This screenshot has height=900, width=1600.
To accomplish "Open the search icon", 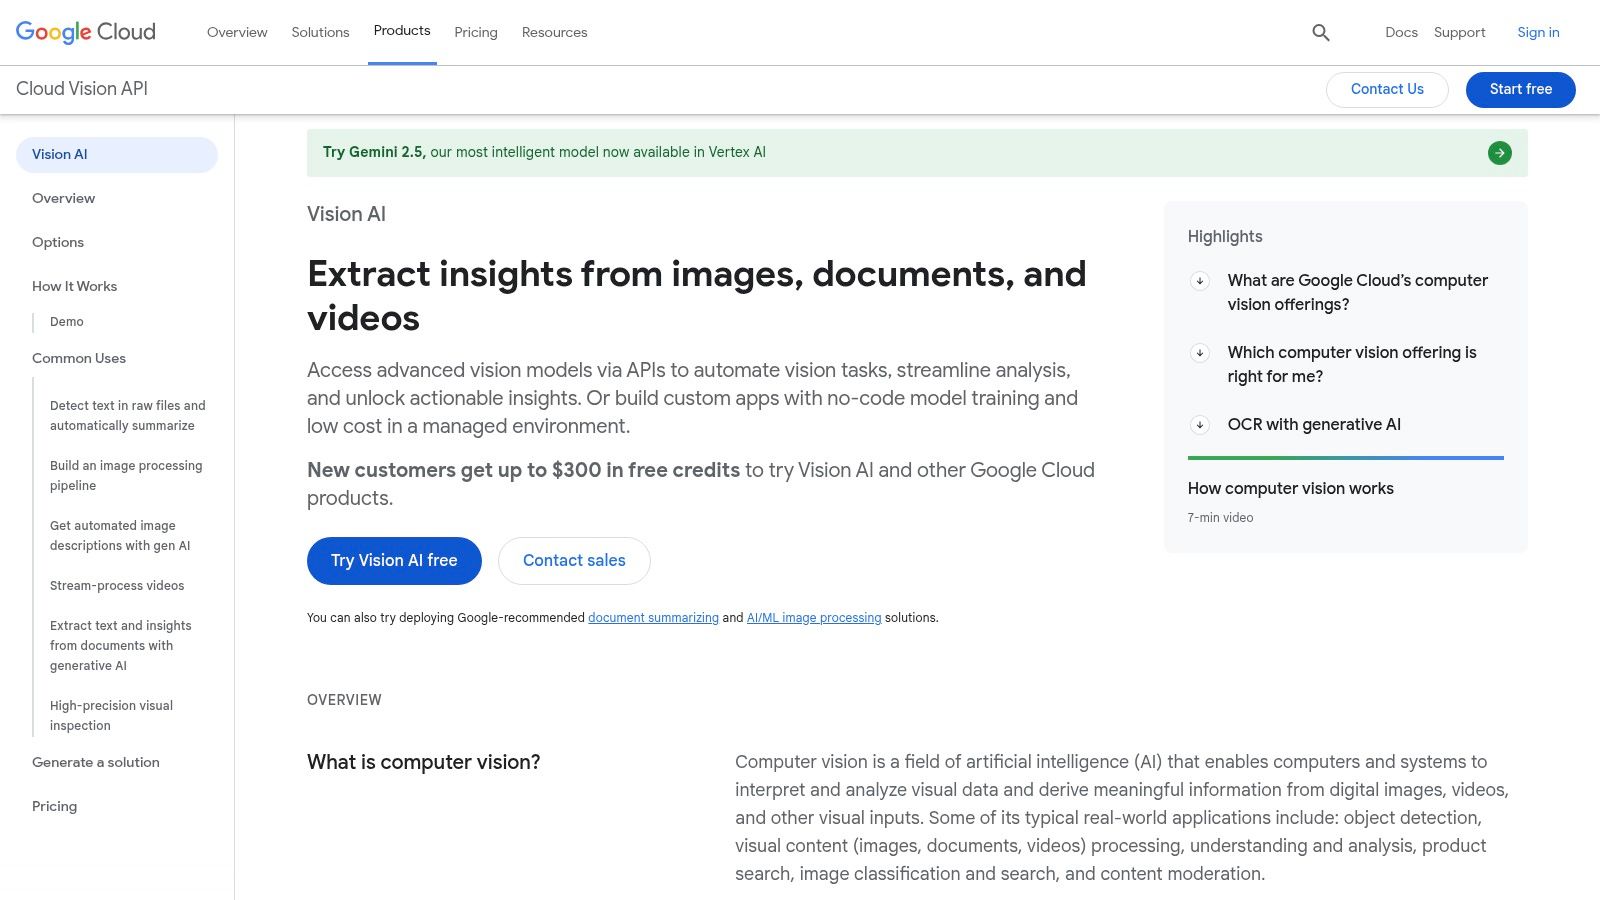I will 1321,32.
